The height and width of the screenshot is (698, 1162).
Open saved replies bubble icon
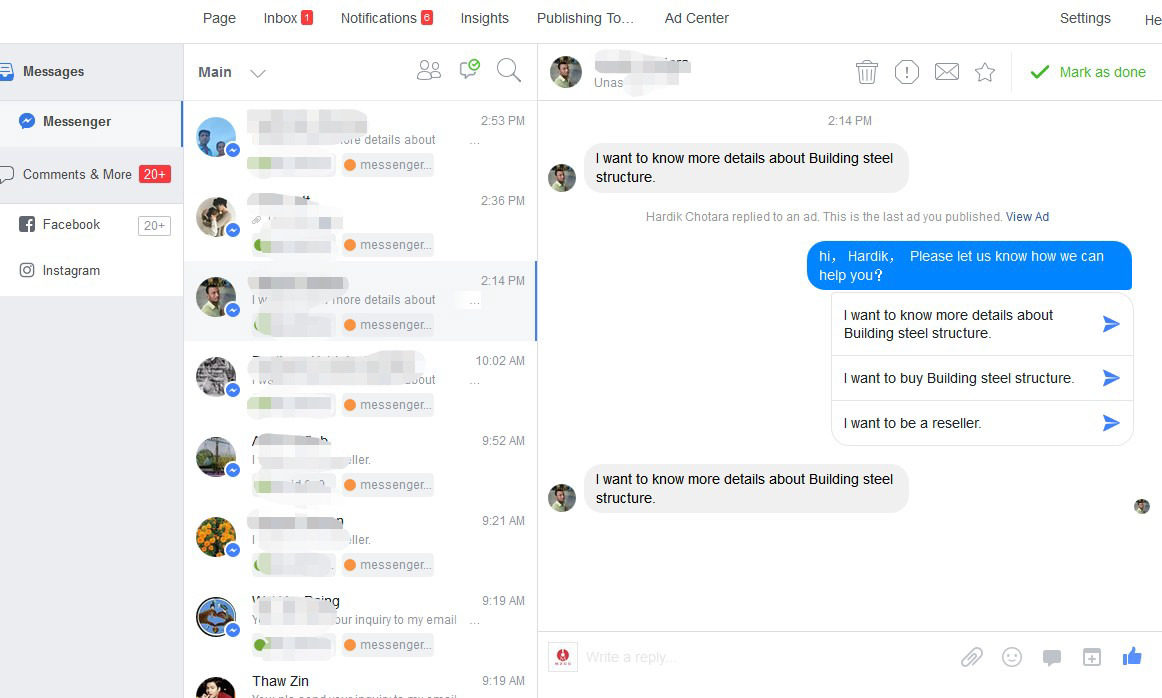tap(1052, 657)
